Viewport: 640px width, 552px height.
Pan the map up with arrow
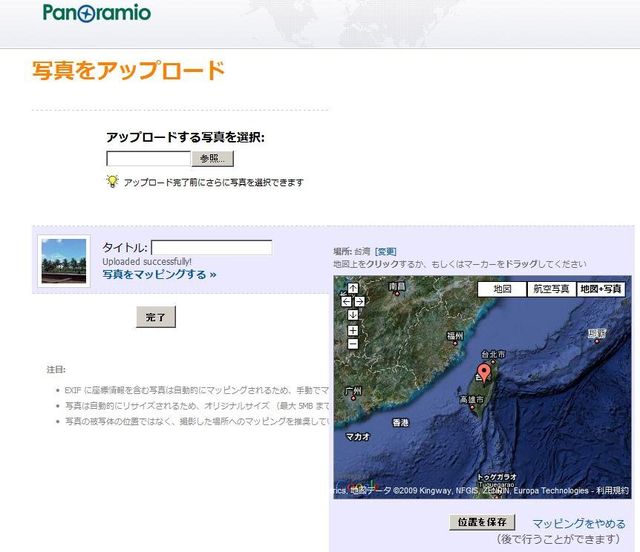(353, 288)
